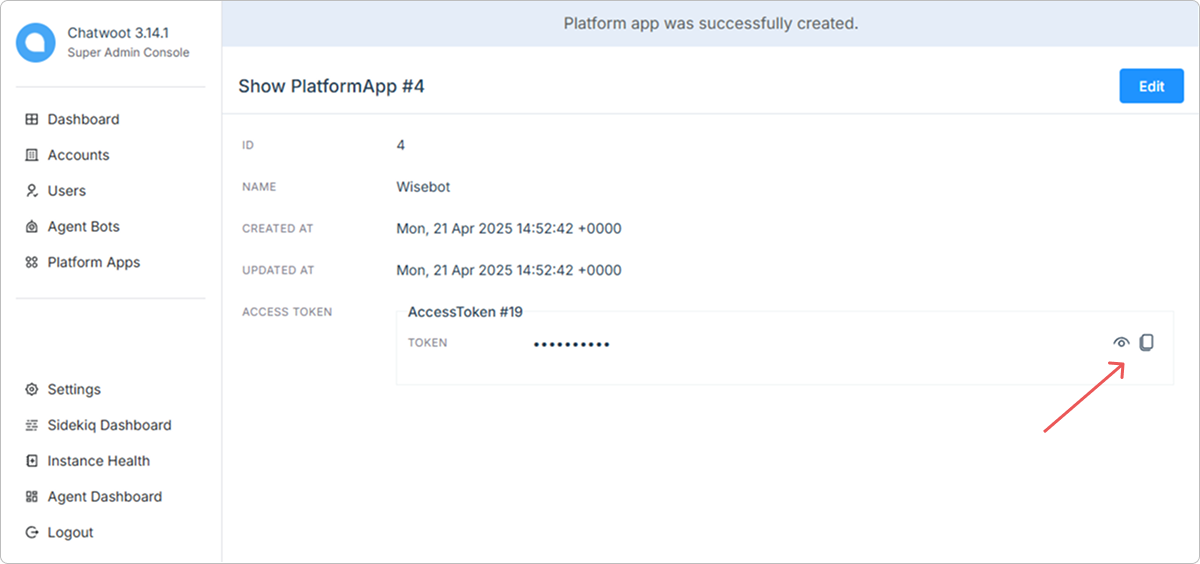Click the Chatwoot logo icon
This screenshot has height=564, width=1200.
[x=36, y=43]
